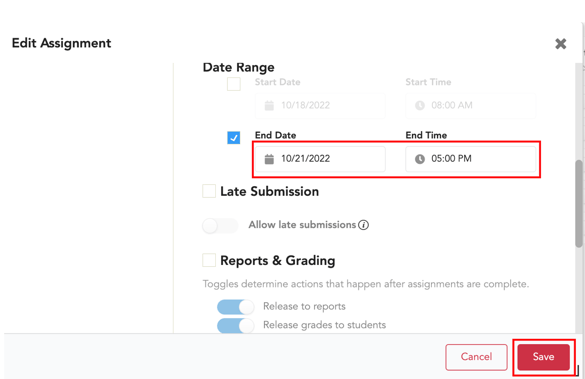The image size is (585, 379).
Task: Click the Start Time clock icon
Action: [420, 106]
